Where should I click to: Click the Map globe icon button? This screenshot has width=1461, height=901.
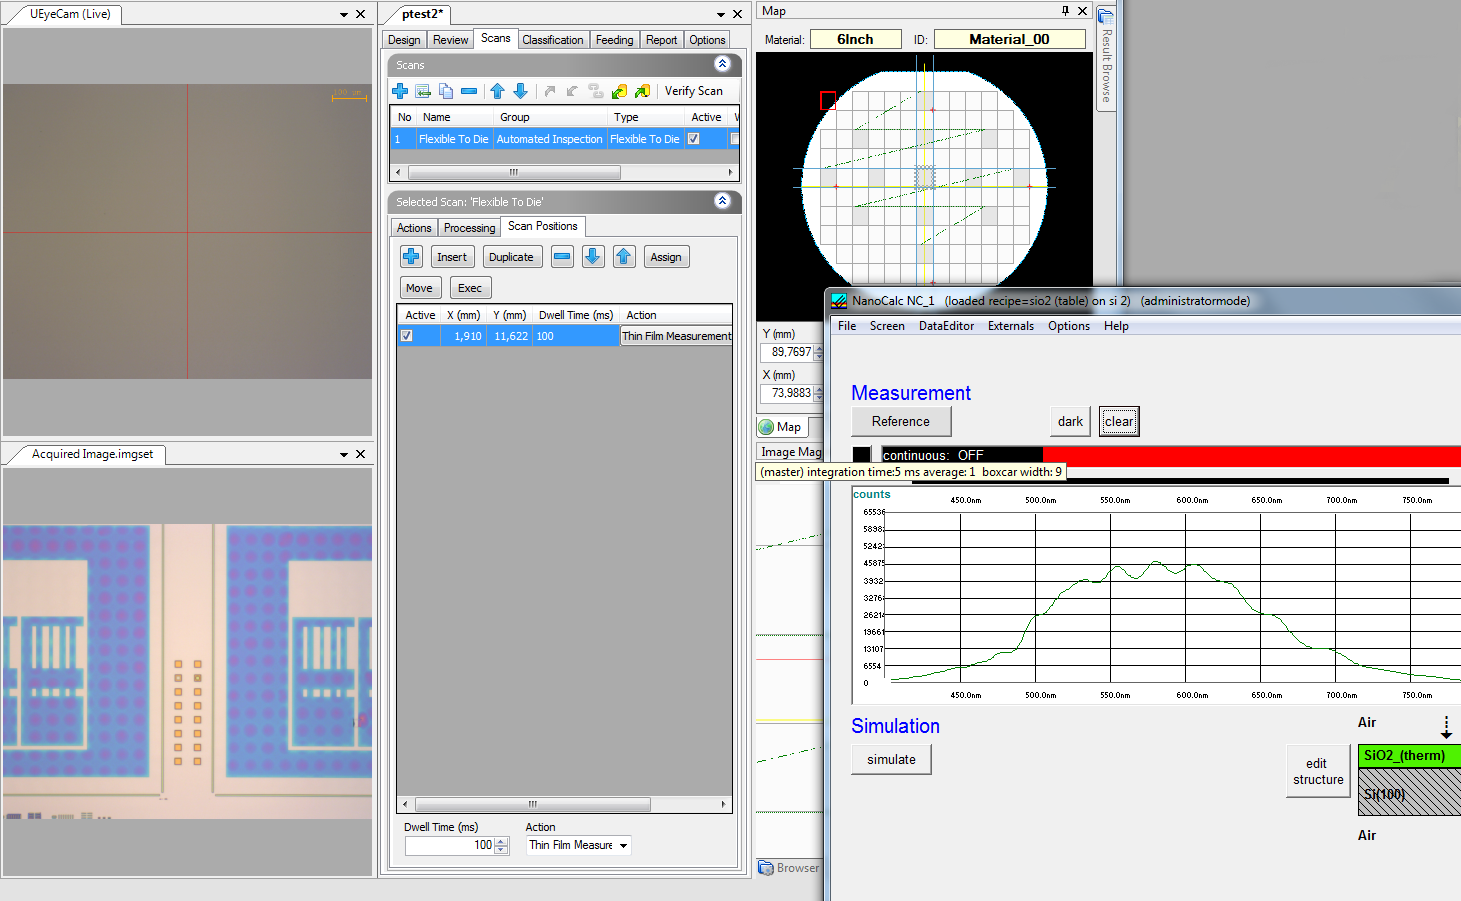point(780,427)
